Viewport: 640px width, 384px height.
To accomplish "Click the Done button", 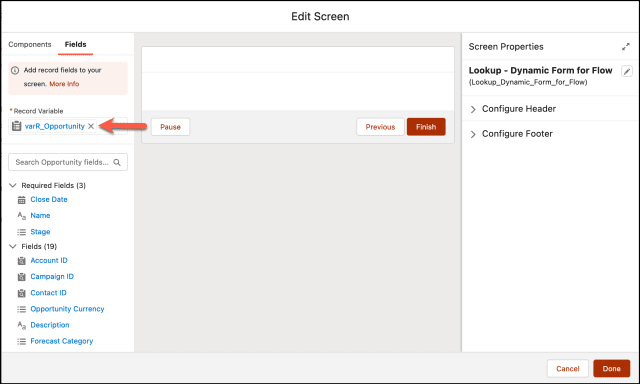I will [611, 368].
